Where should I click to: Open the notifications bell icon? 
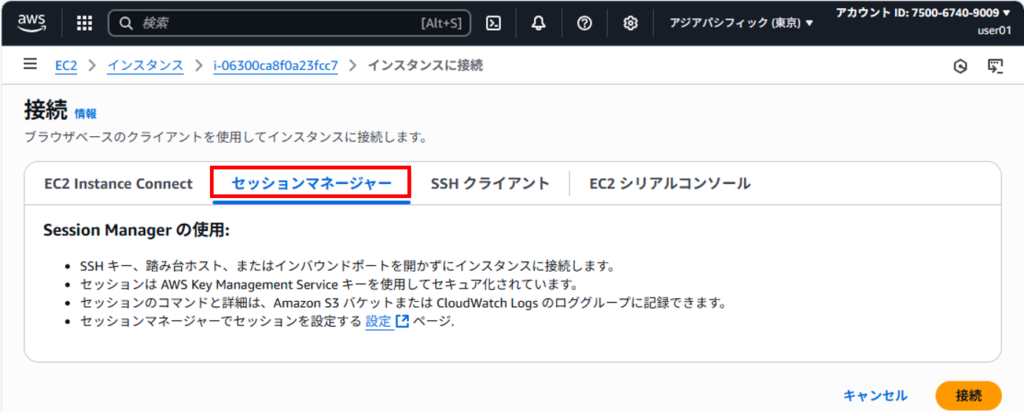pos(539,24)
